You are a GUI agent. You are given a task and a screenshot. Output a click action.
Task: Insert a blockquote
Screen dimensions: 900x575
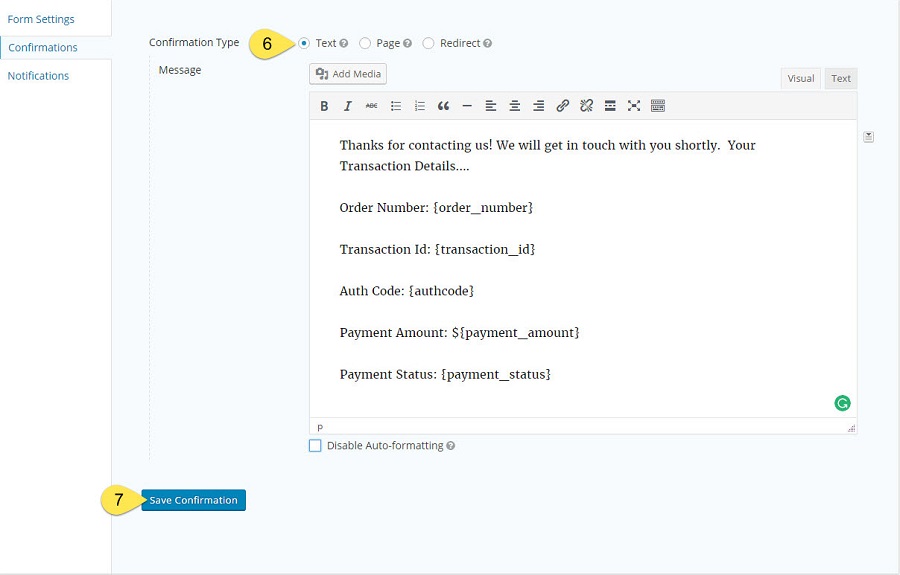[443, 106]
